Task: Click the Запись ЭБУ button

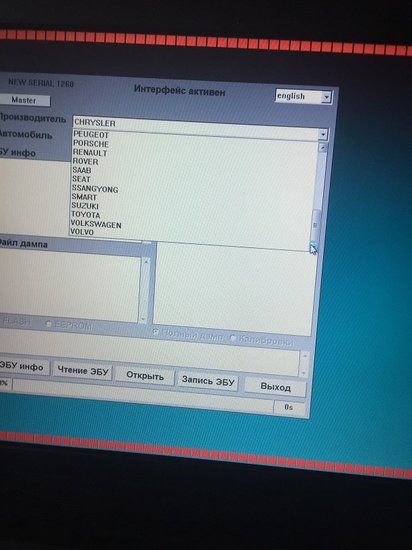Action: point(208,381)
